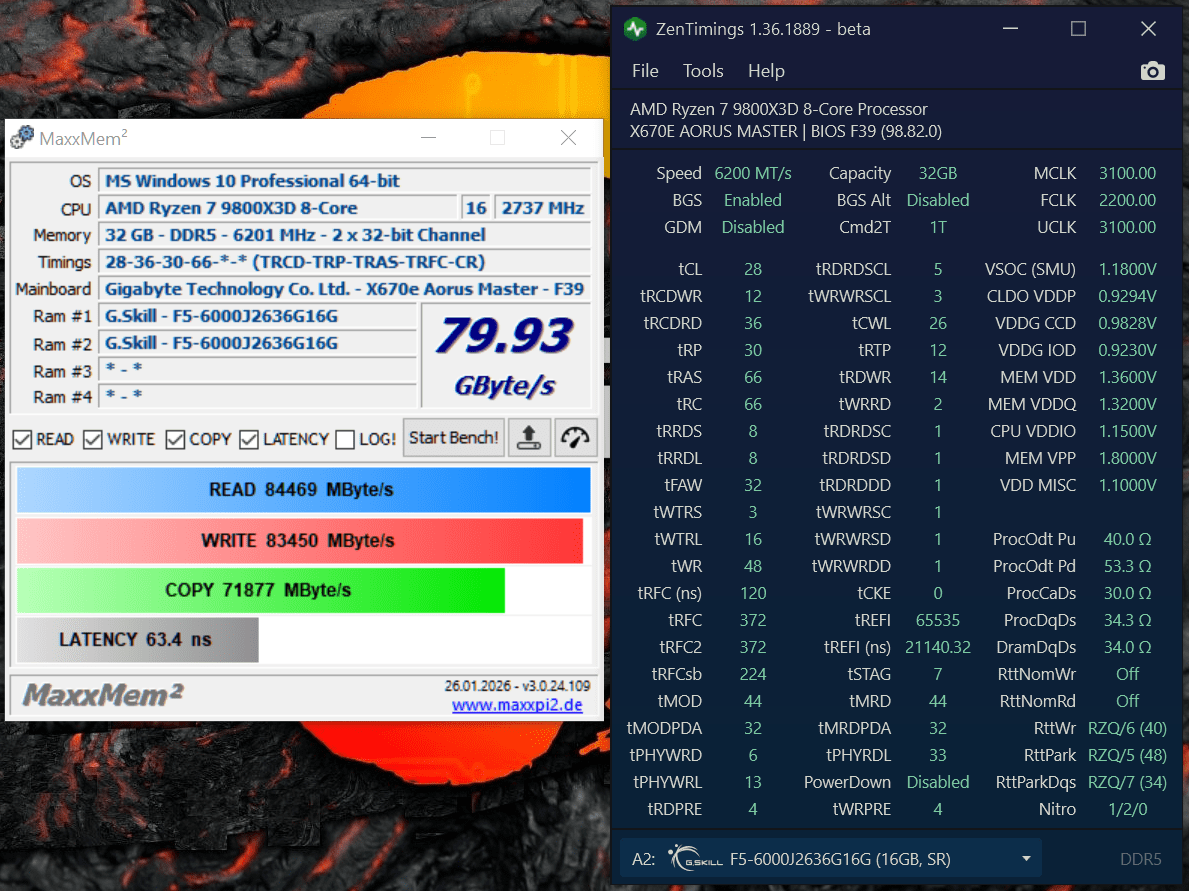Click the LATENCY 63.4 ns bar
The width and height of the screenshot is (1189, 891).
point(137,640)
